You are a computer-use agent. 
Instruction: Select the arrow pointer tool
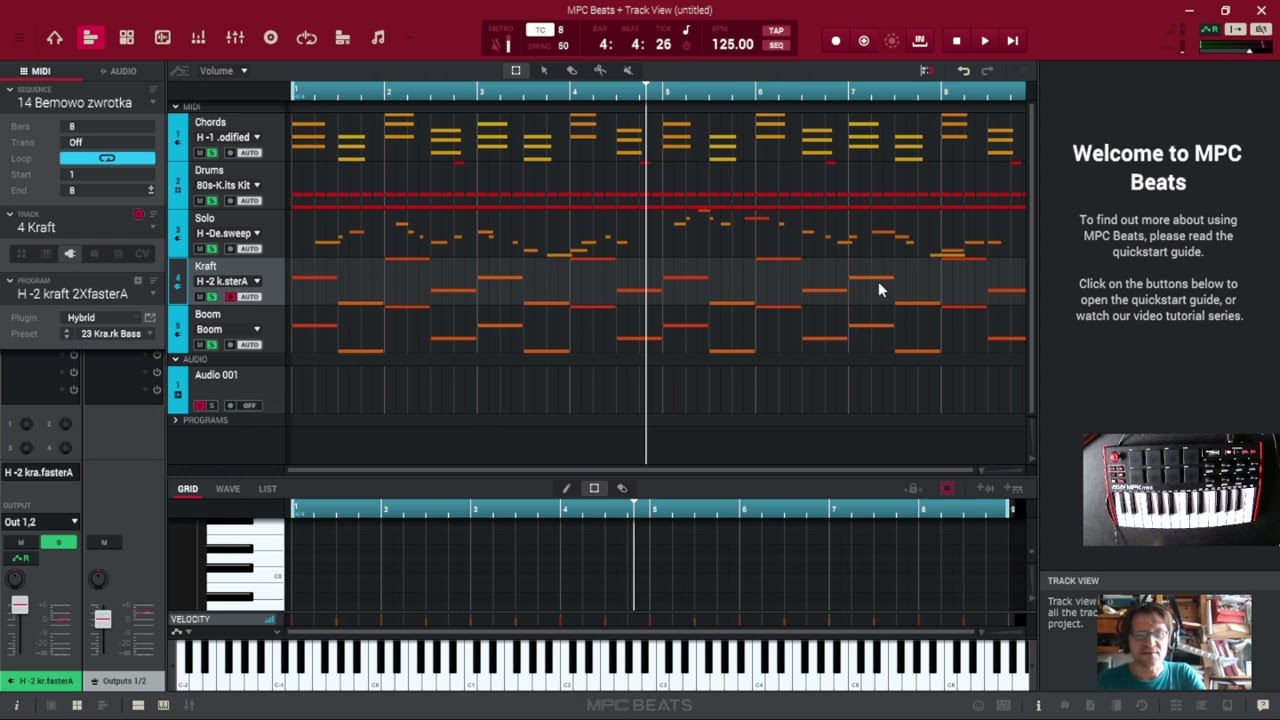point(544,71)
